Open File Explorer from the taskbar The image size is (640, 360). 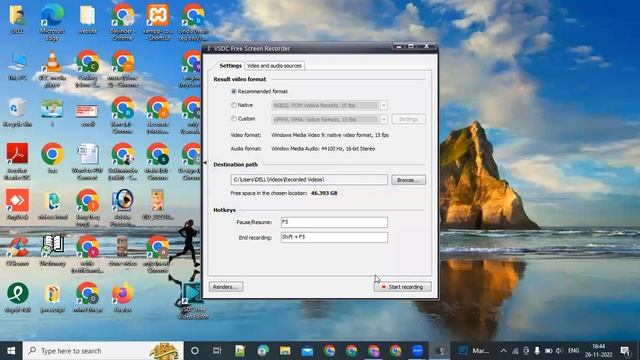tap(285, 351)
